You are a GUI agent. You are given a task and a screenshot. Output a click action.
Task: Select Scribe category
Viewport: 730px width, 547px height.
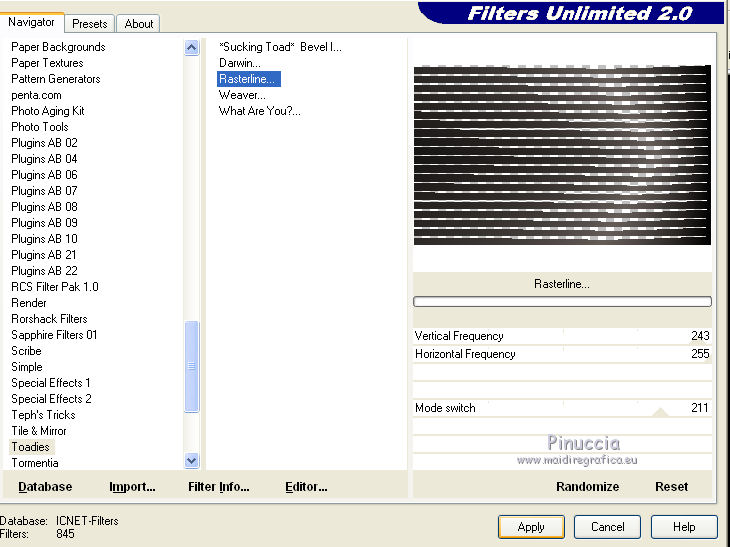(27, 351)
